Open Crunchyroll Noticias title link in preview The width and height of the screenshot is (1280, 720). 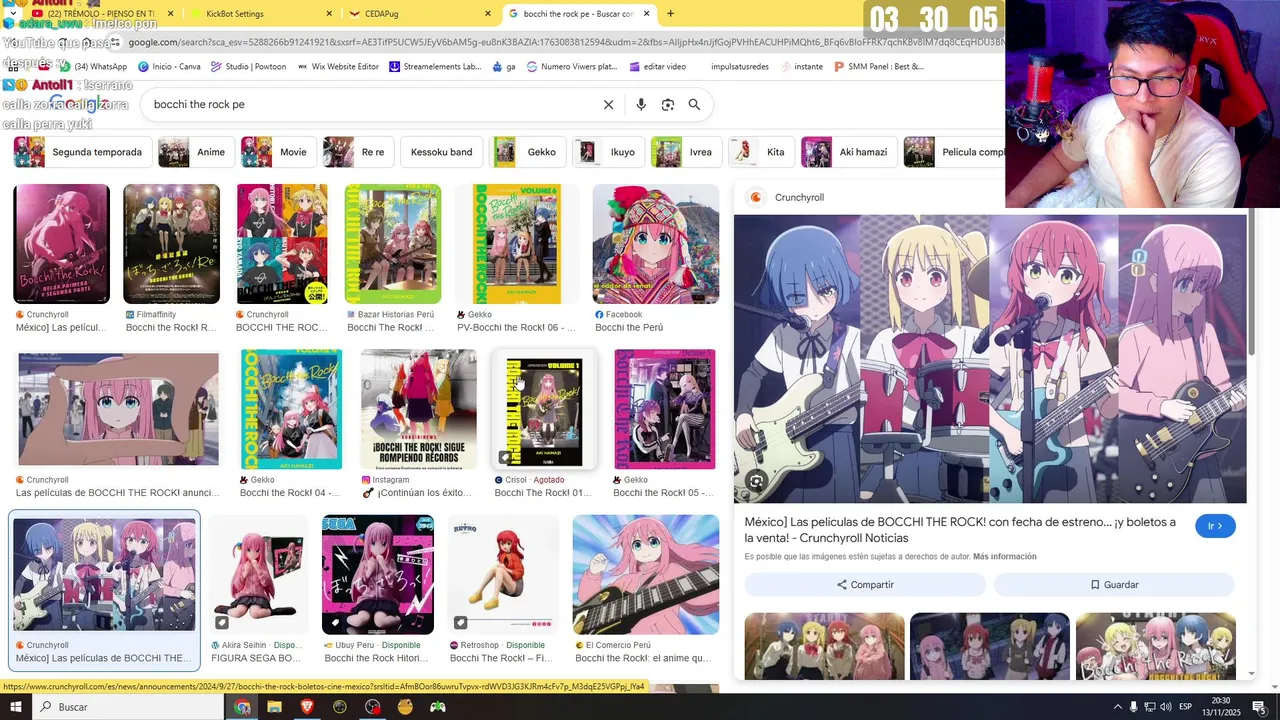click(960, 530)
